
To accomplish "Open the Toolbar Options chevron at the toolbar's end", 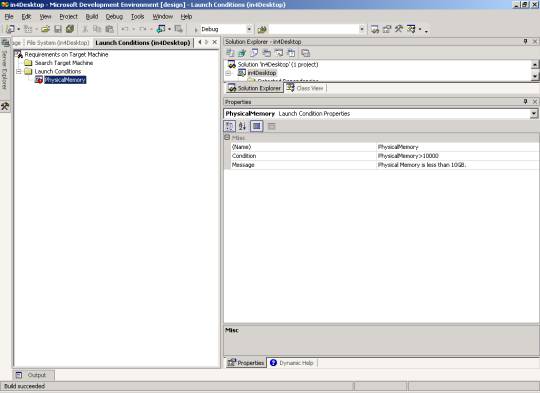I will (426, 30).
